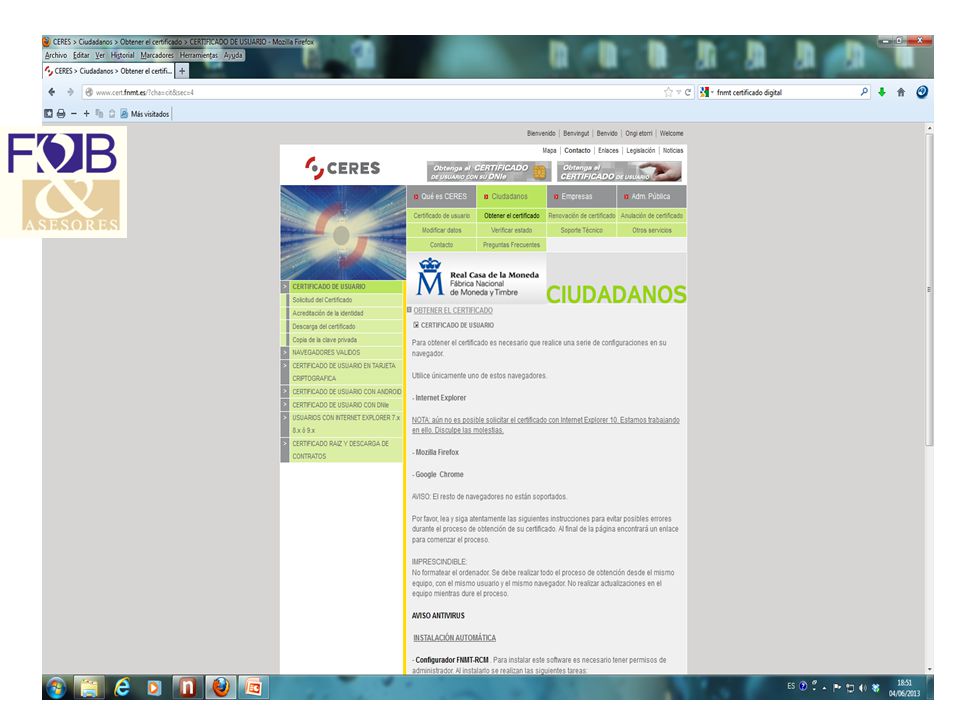This screenshot has width=960, height=720.
Task: Open the Windows Start menu
Action: (56, 688)
